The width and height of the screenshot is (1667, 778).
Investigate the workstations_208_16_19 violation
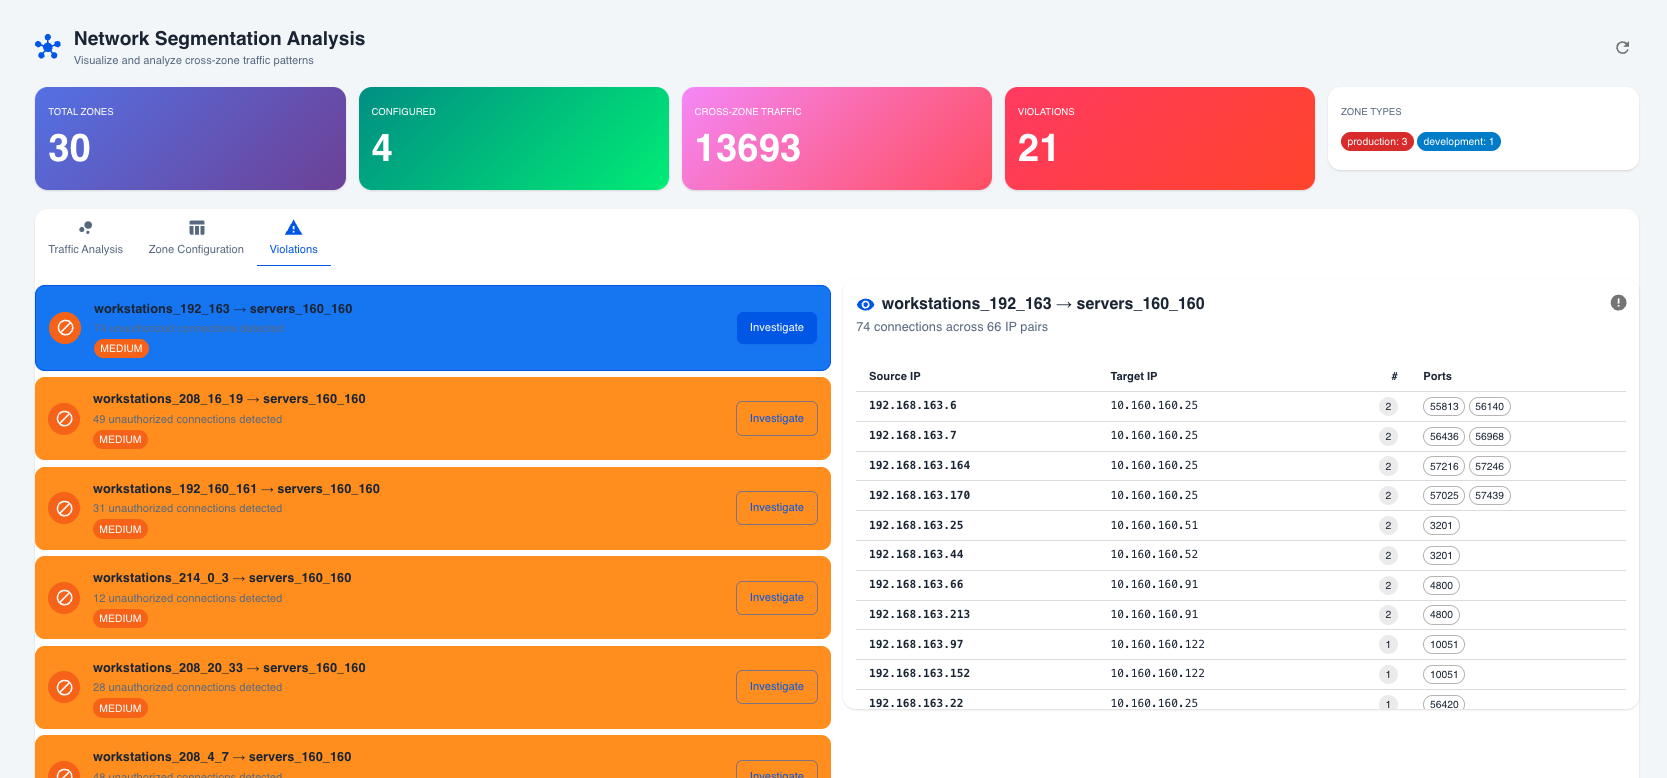[x=776, y=419]
